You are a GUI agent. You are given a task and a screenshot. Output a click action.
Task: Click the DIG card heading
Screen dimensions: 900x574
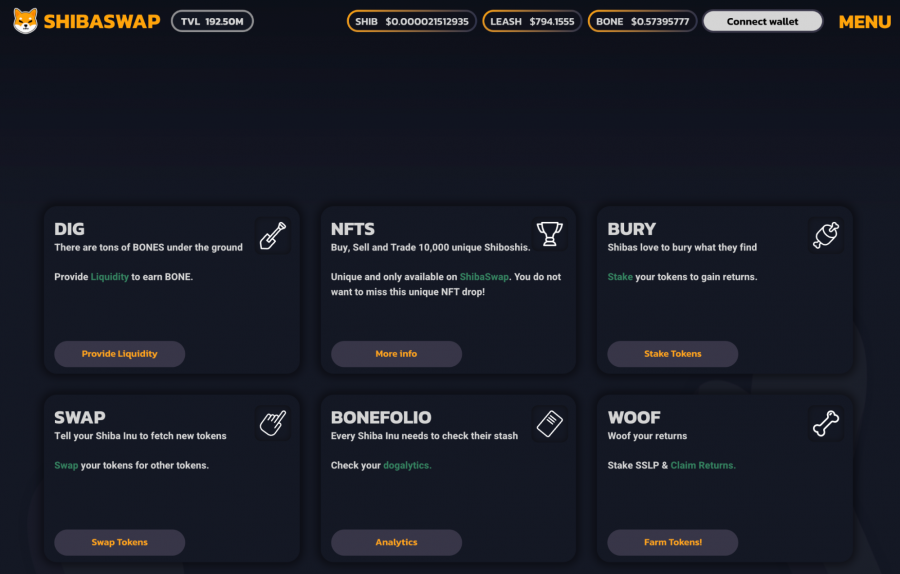69,229
